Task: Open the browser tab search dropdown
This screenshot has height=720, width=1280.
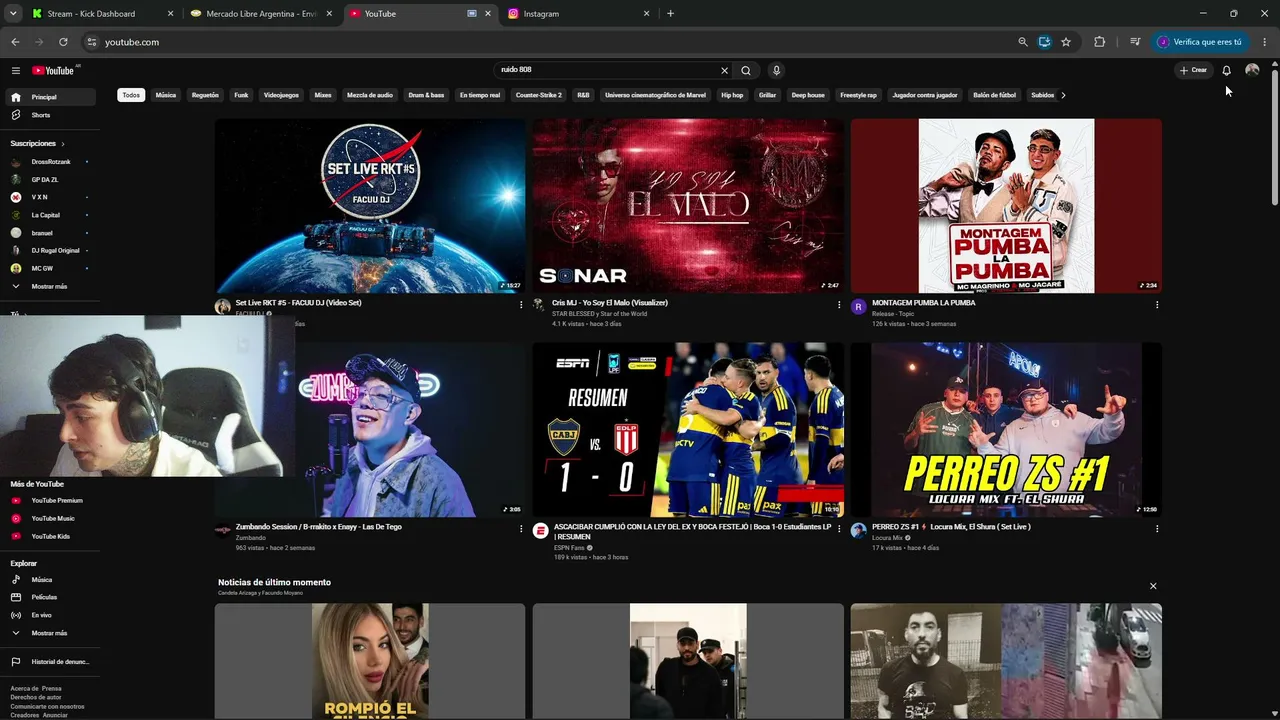Action: point(13,14)
